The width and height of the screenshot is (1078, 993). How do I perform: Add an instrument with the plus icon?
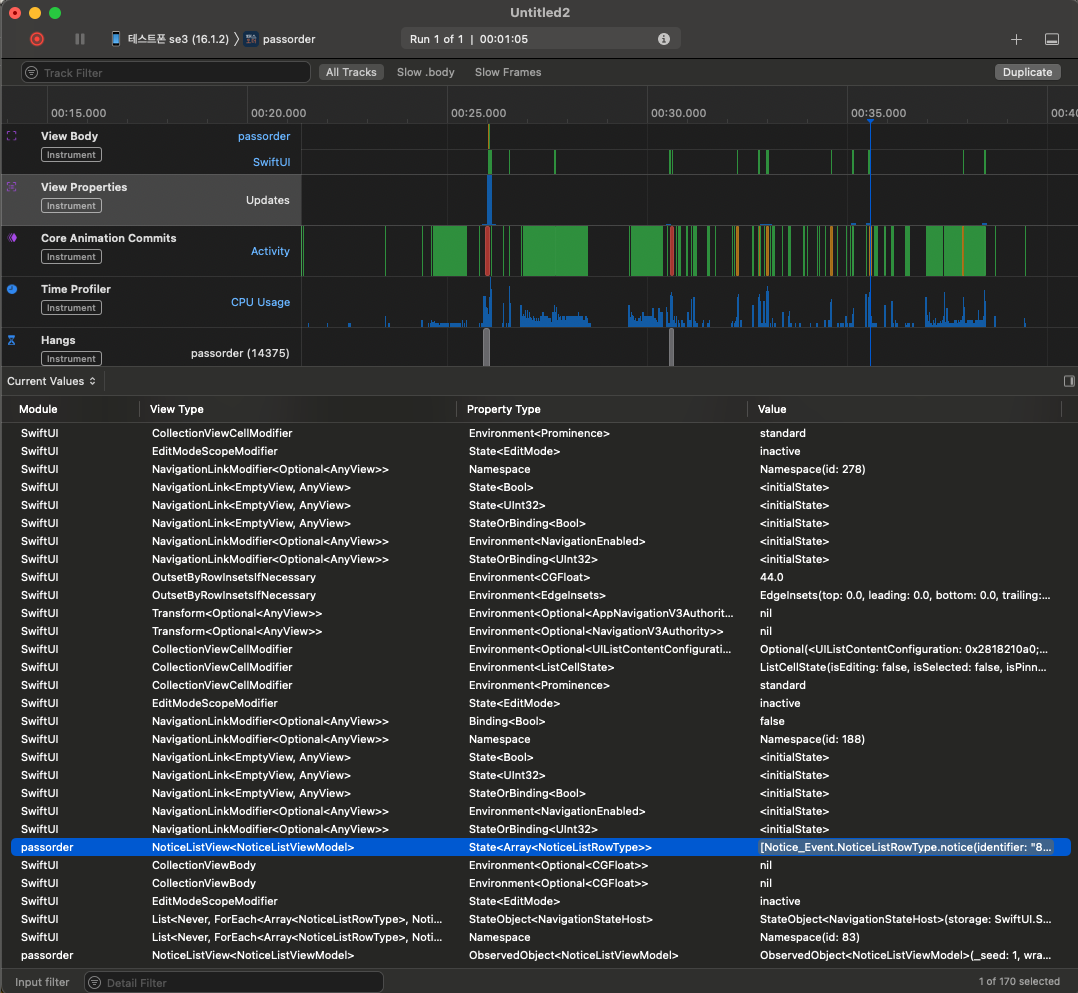pos(1016,39)
